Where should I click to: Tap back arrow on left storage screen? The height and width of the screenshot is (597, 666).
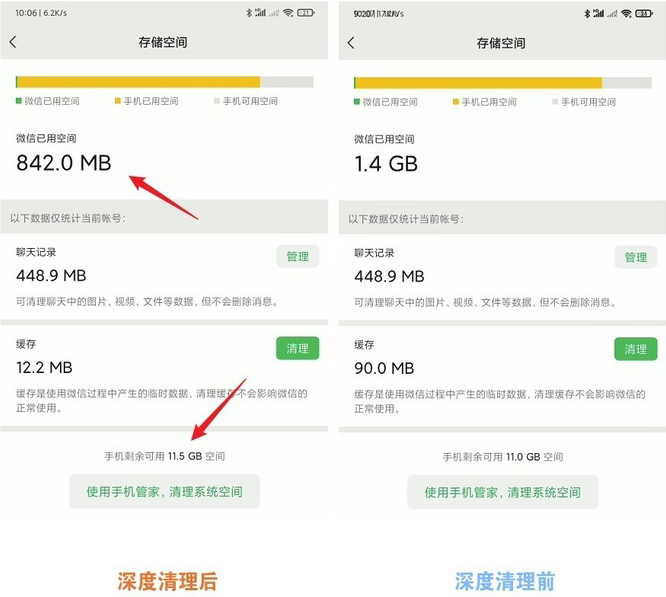13,42
